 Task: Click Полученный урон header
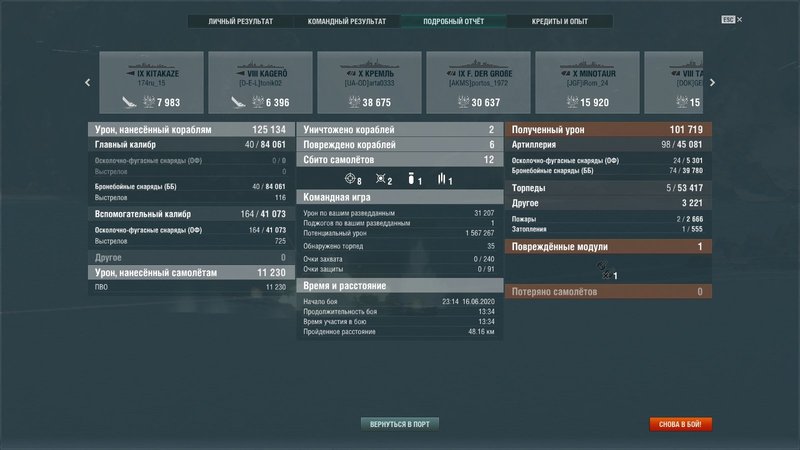(x=608, y=130)
